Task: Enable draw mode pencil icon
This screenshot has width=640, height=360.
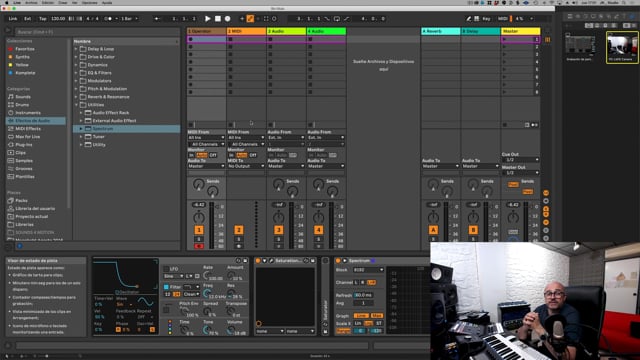Action: (x=469, y=18)
